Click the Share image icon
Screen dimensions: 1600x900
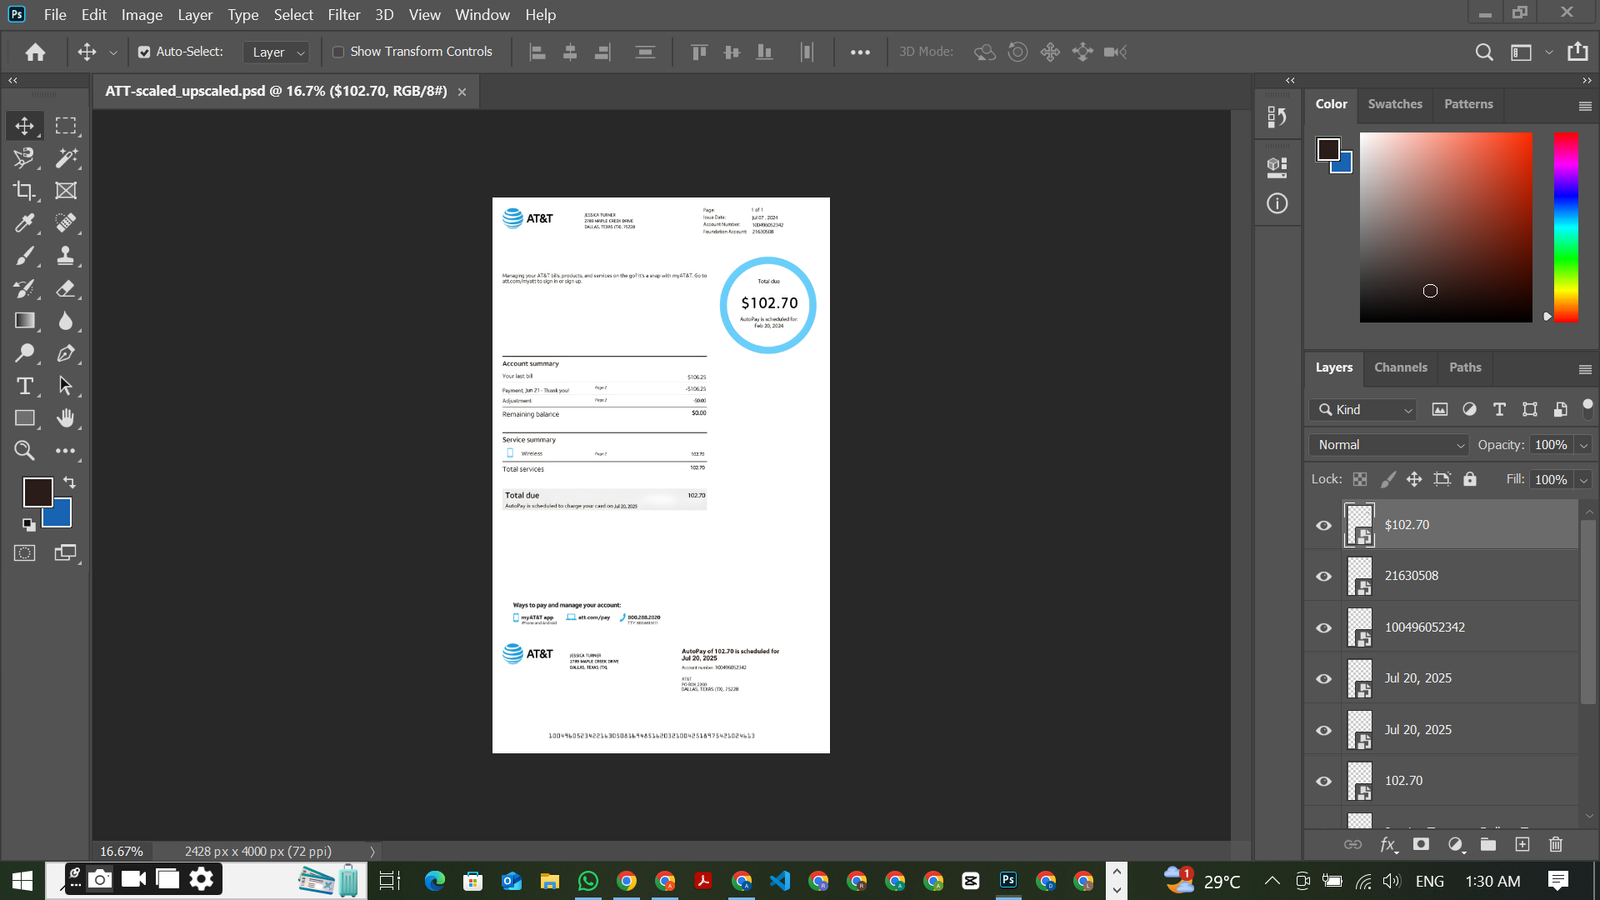point(1578,51)
